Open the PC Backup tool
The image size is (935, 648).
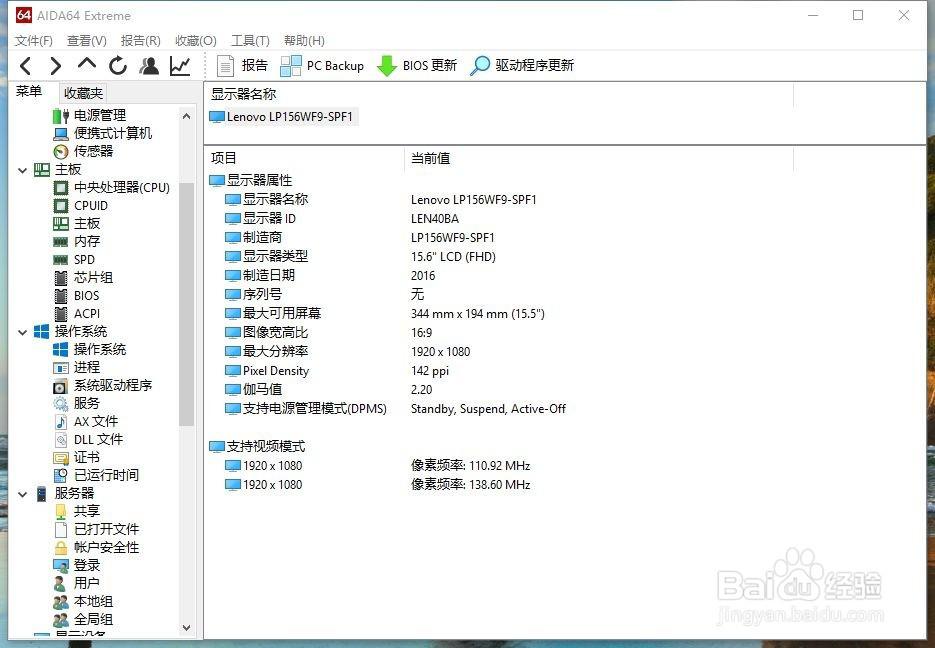click(x=322, y=66)
